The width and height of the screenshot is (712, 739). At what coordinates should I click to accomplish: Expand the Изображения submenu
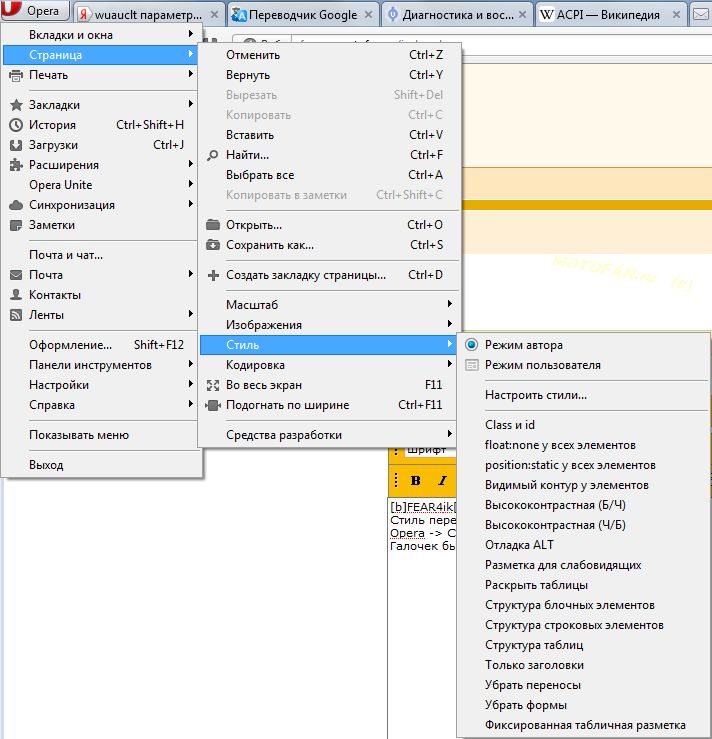[328, 325]
